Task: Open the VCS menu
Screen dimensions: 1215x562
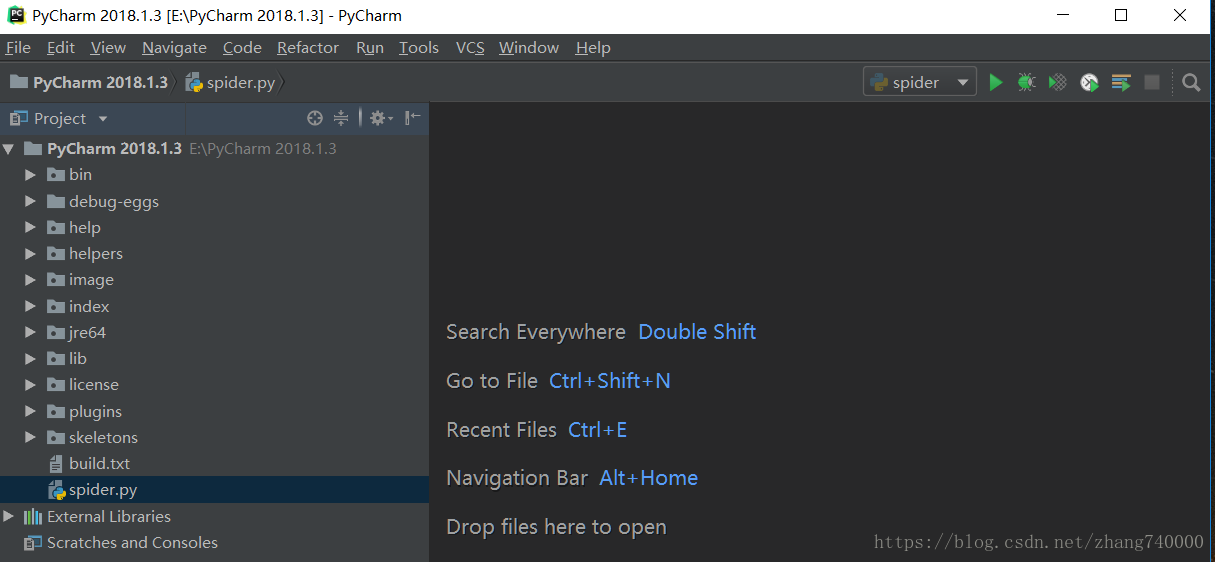Action: click(x=470, y=47)
